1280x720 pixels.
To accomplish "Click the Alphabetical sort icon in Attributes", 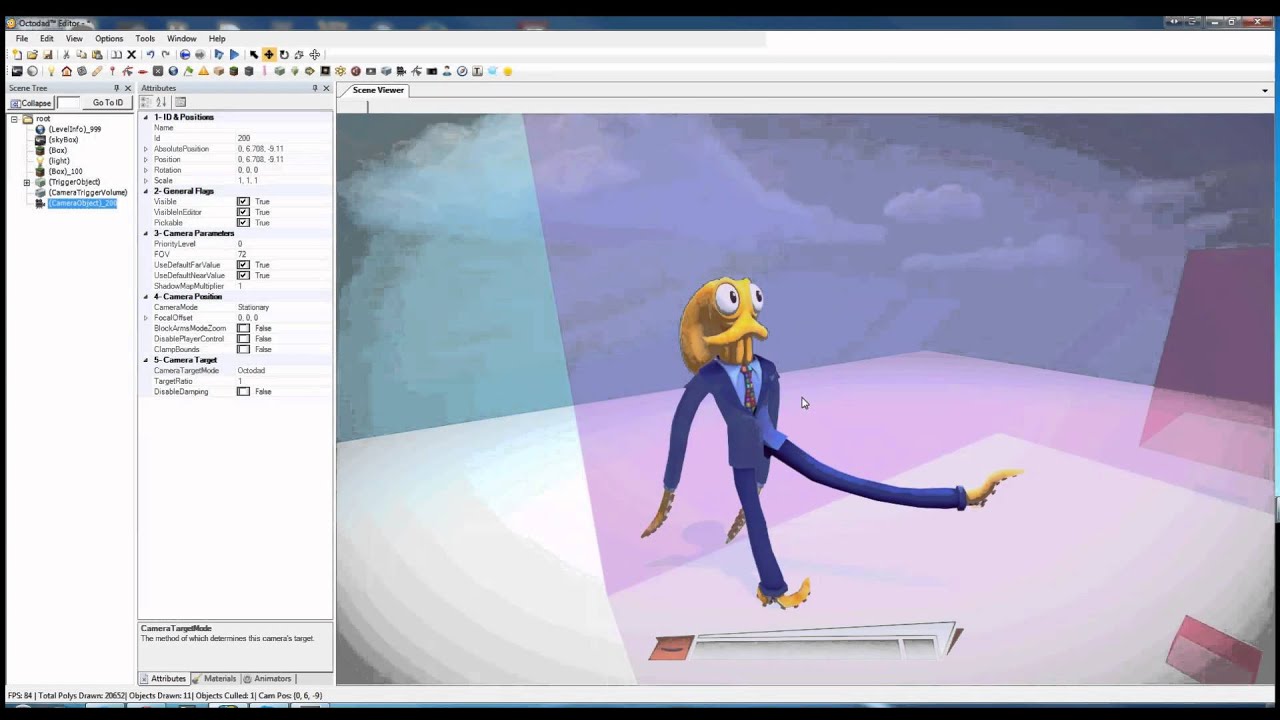I will (x=161, y=102).
